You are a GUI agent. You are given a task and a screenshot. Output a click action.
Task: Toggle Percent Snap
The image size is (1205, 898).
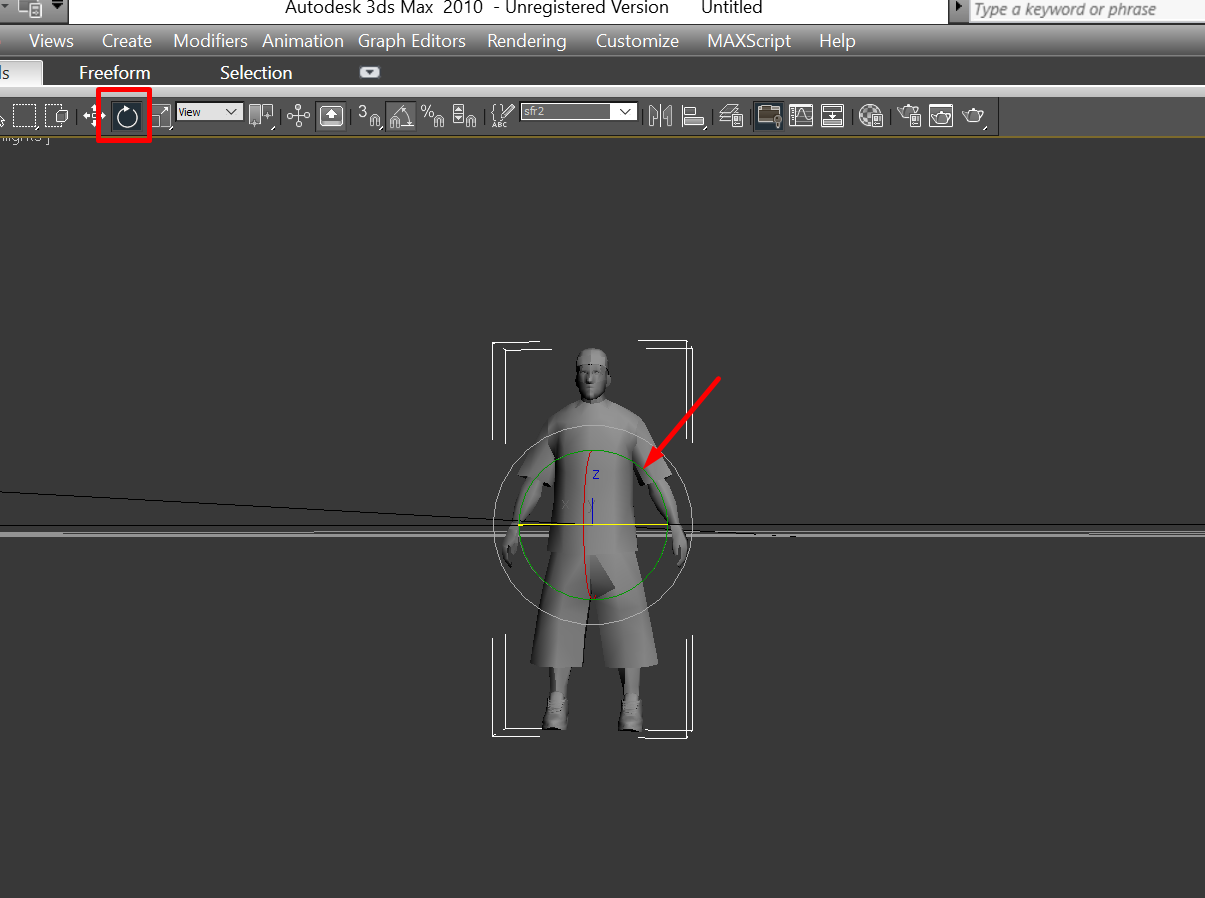(432, 116)
